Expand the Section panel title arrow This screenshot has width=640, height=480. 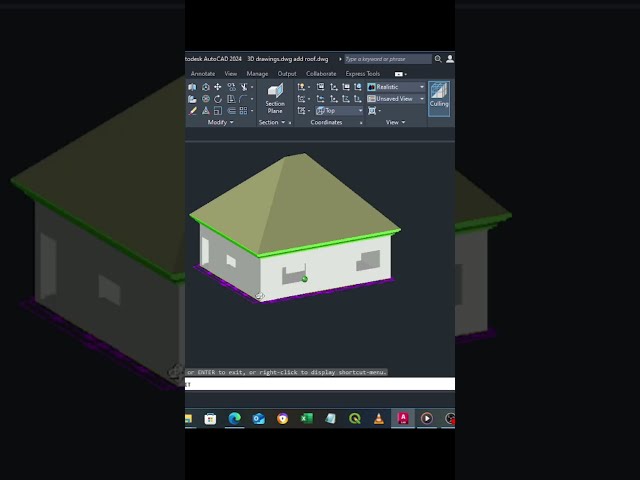283,122
